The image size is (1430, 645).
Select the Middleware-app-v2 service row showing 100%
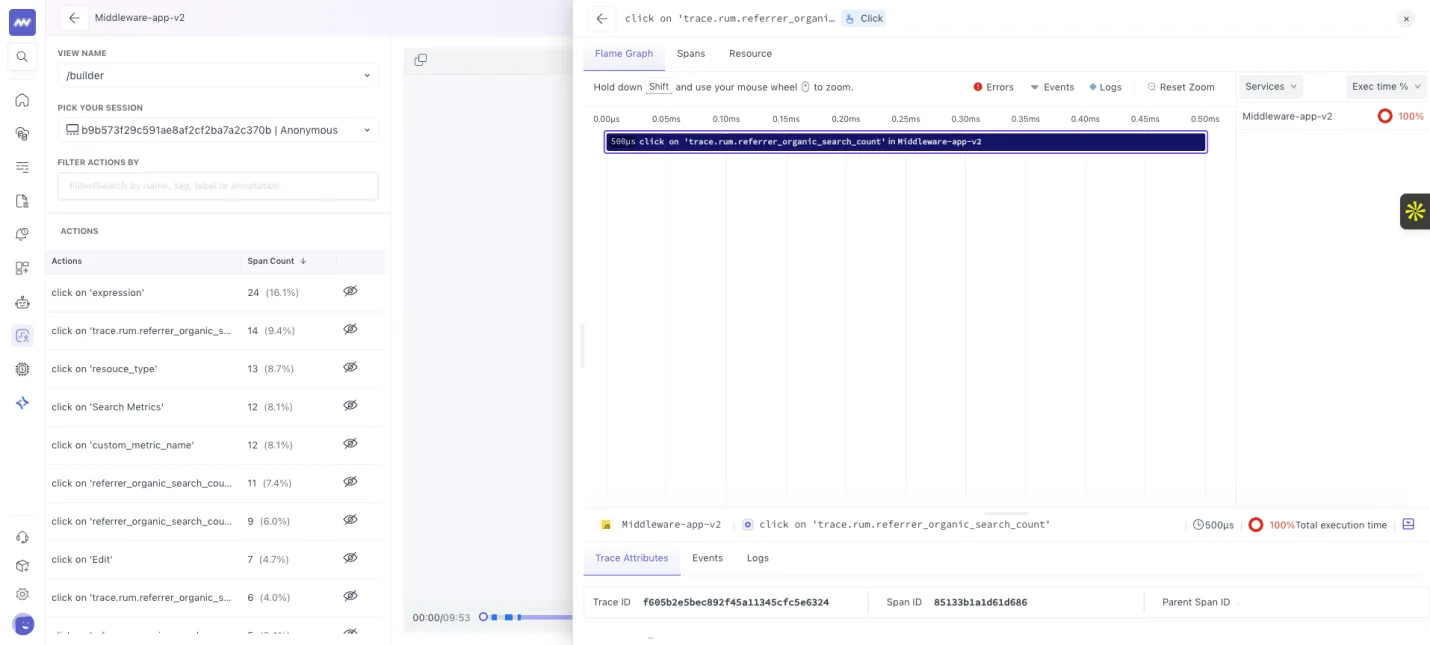click(1333, 116)
